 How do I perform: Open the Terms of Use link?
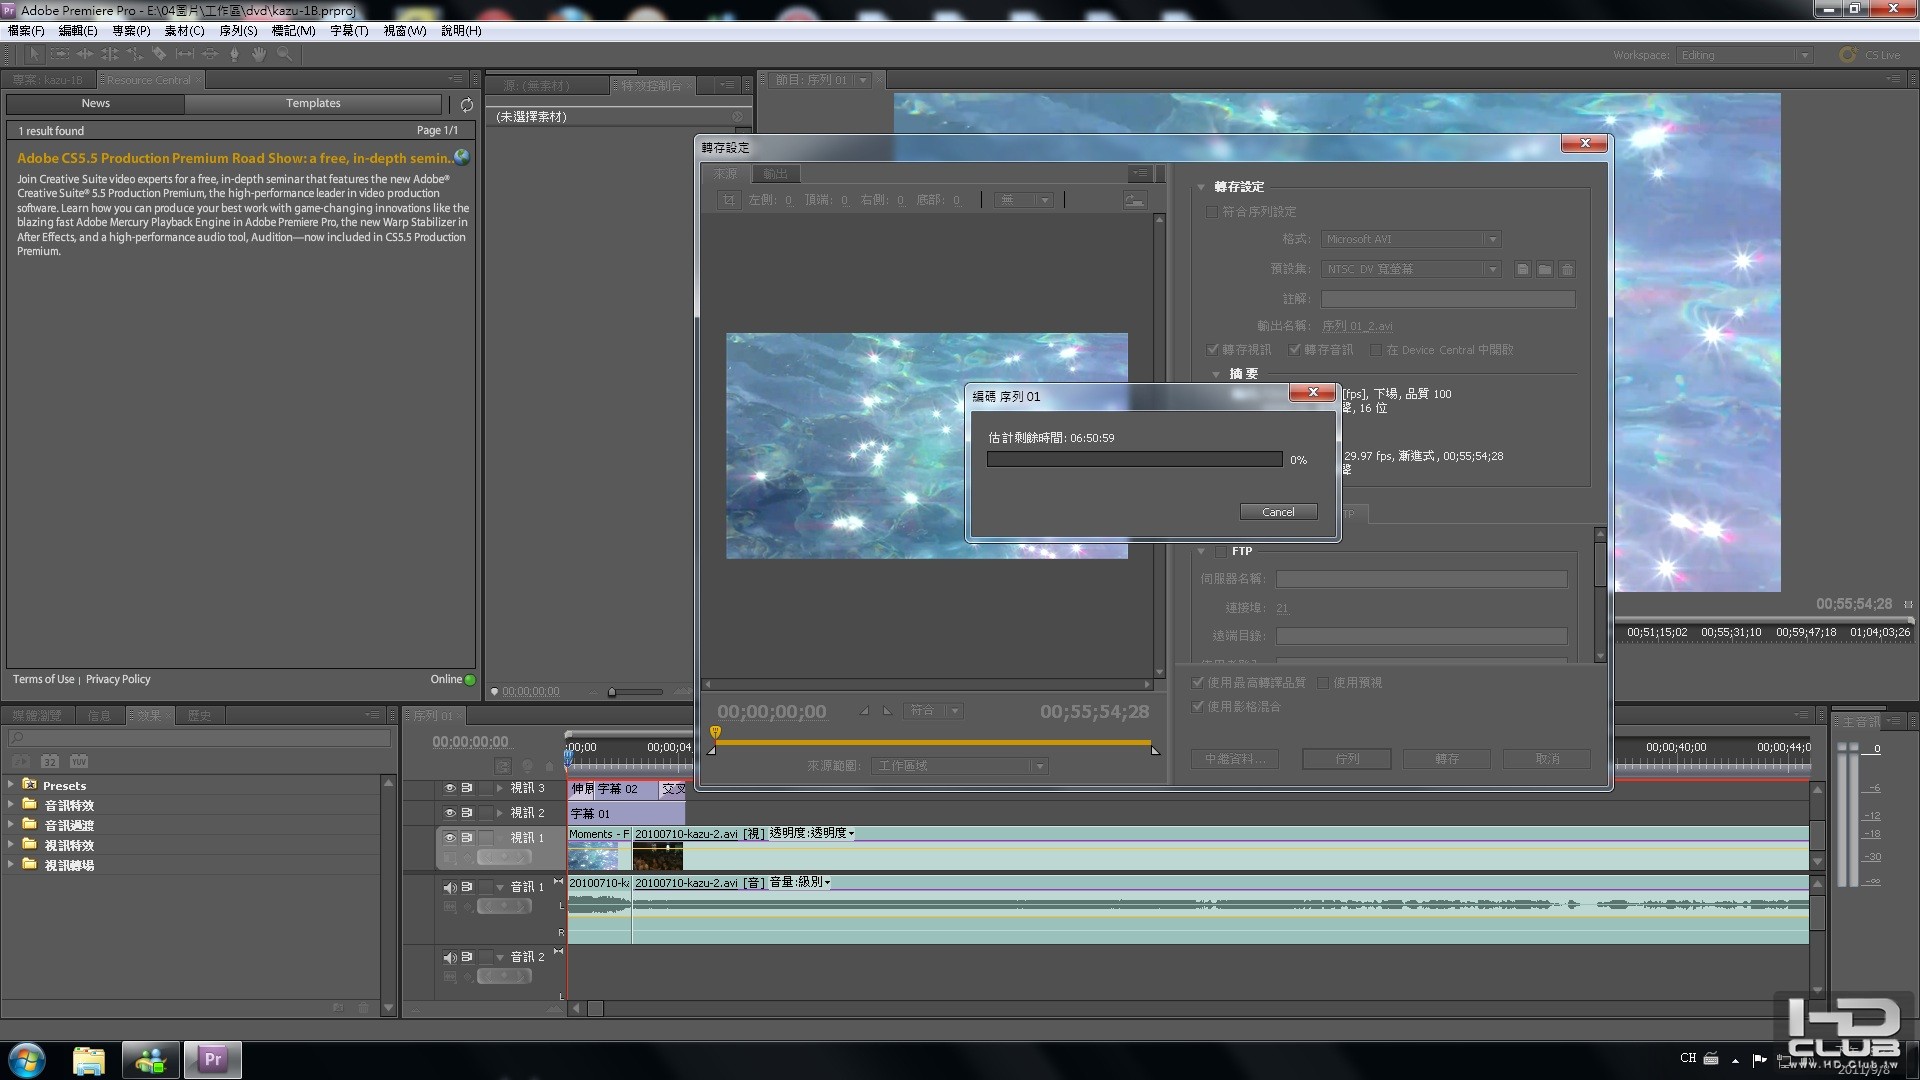pos(43,680)
